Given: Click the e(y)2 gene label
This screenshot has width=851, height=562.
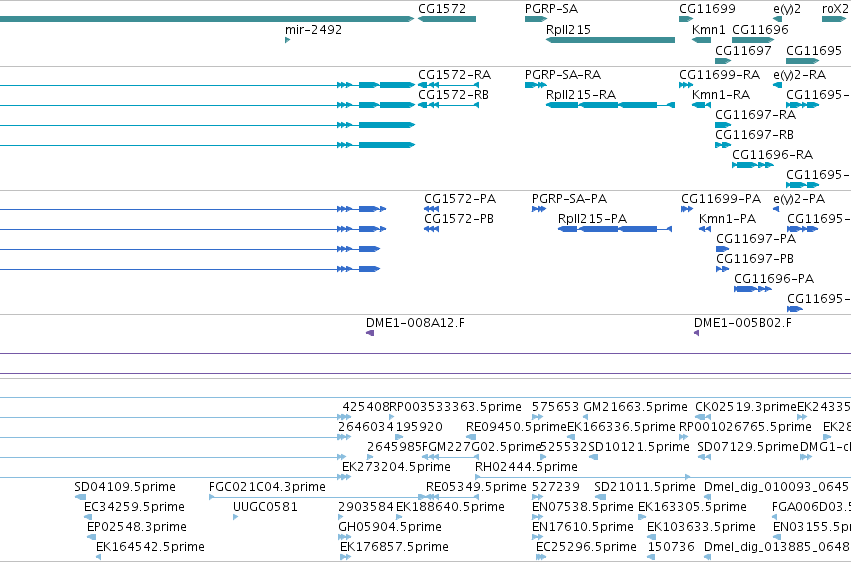Looking at the screenshot, I should [x=786, y=9].
